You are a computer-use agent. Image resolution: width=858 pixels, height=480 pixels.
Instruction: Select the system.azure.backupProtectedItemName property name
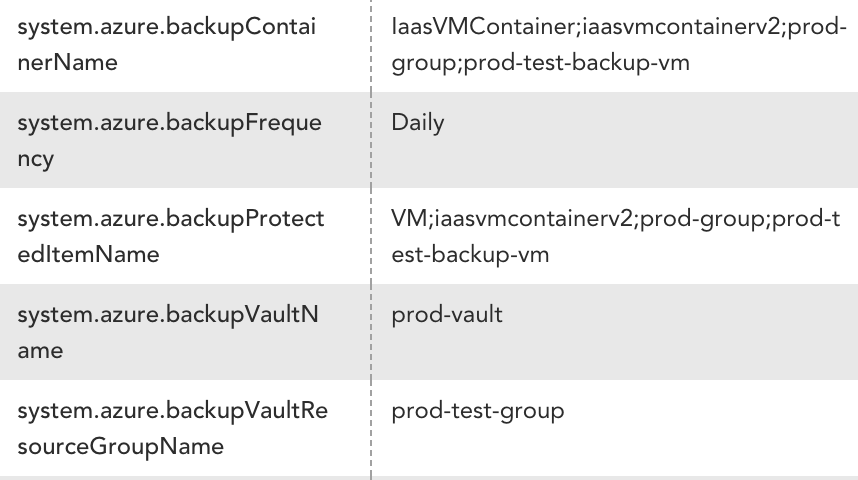click(171, 236)
